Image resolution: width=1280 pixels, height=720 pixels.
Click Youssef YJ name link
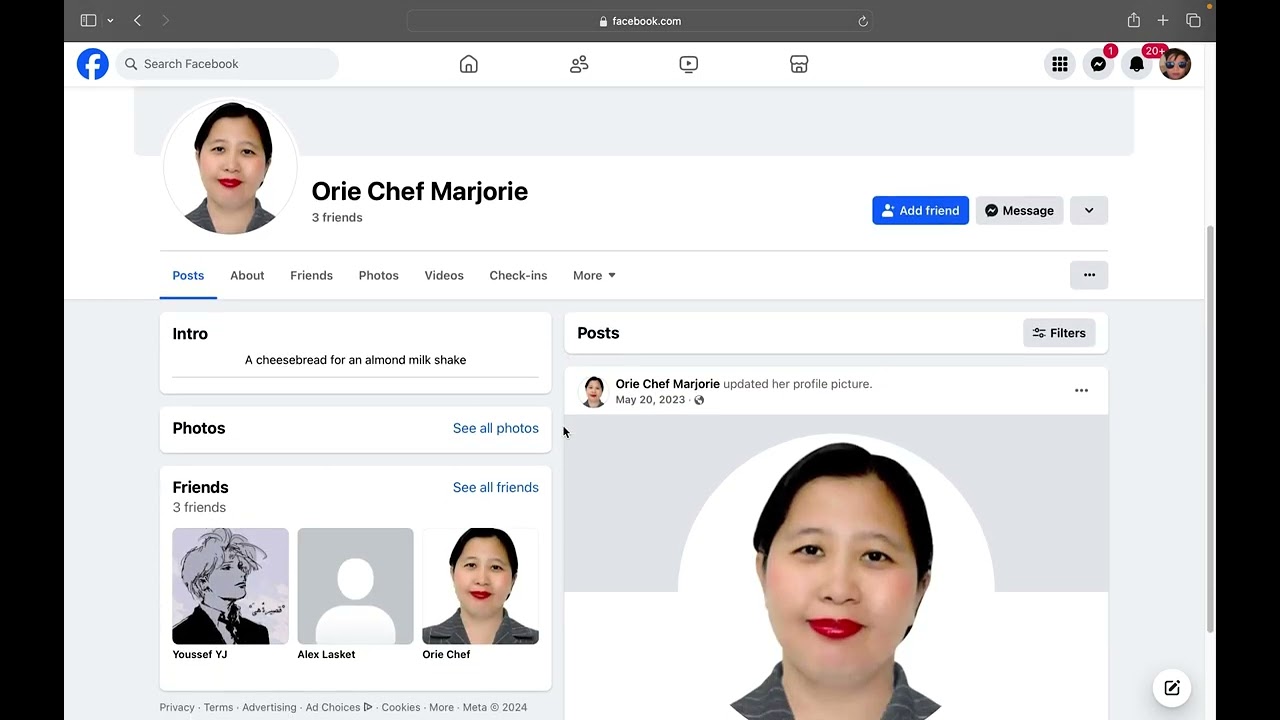(x=200, y=654)
